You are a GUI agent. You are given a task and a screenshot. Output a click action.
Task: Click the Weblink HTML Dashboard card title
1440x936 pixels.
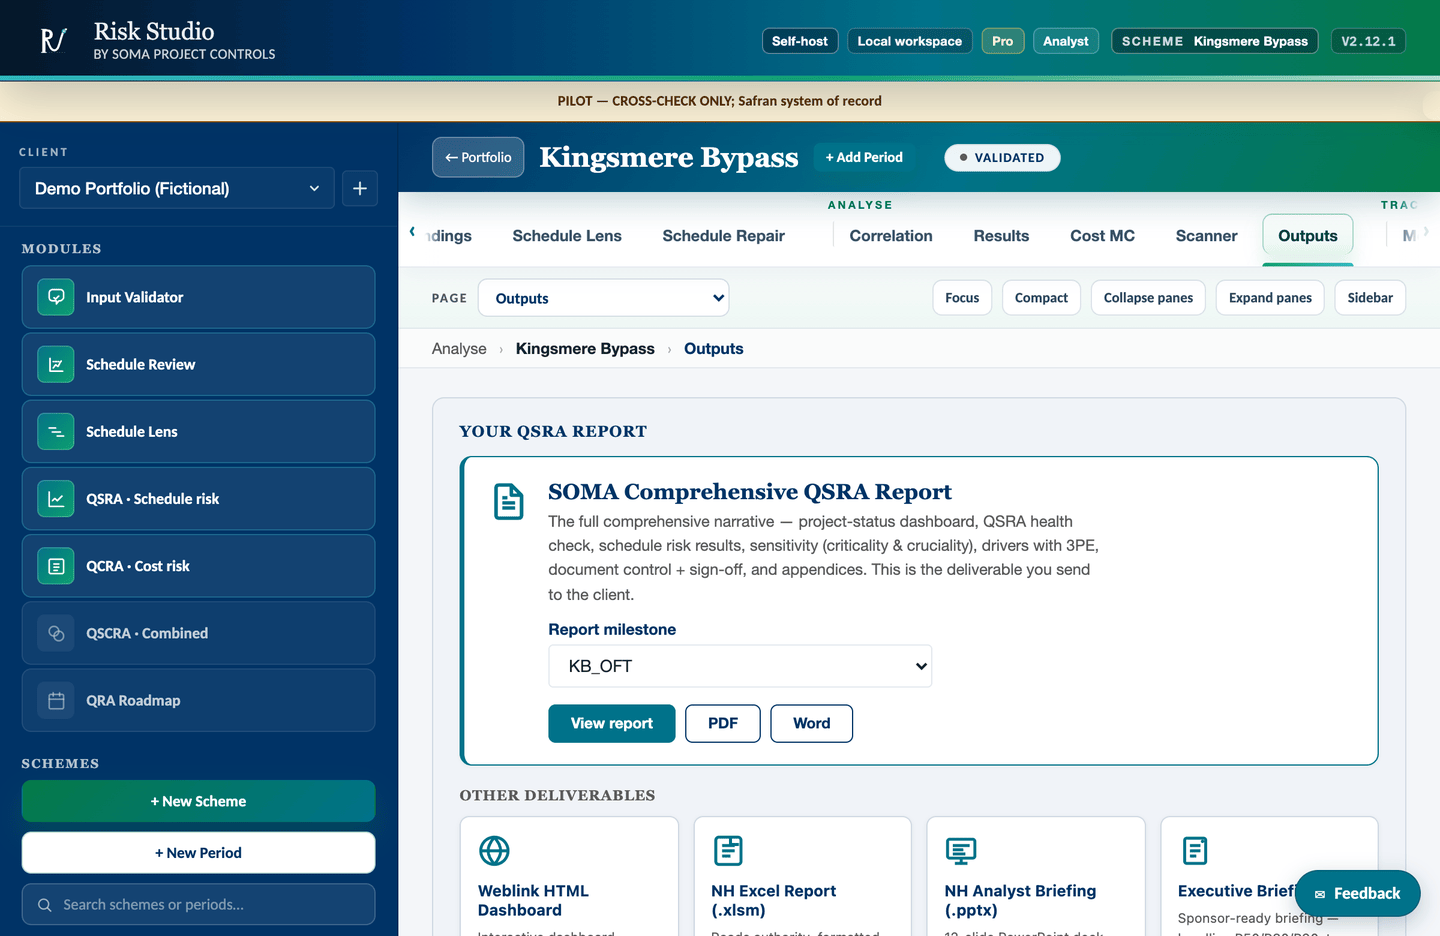point(533,900)
